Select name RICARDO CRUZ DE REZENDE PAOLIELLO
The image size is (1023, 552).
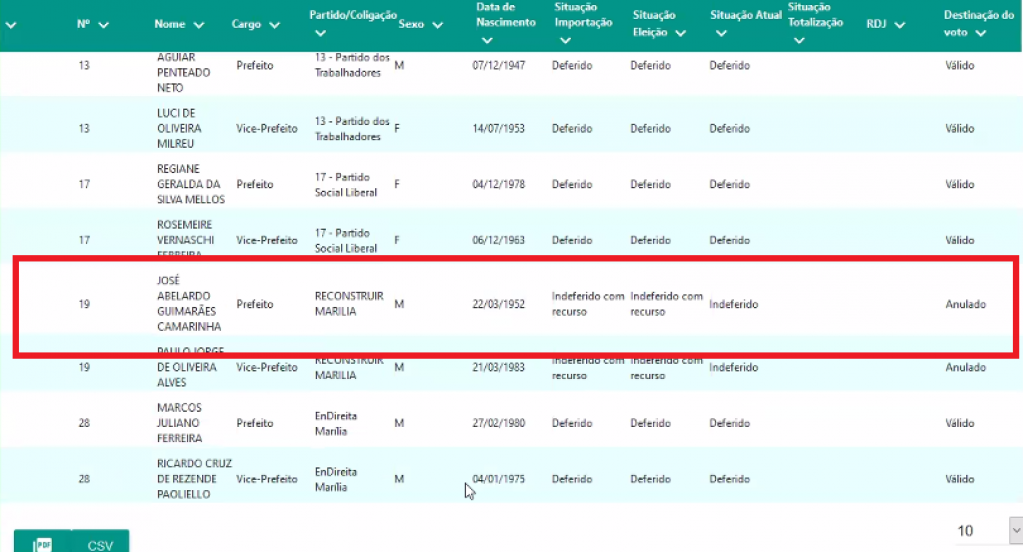coord(194,478)
